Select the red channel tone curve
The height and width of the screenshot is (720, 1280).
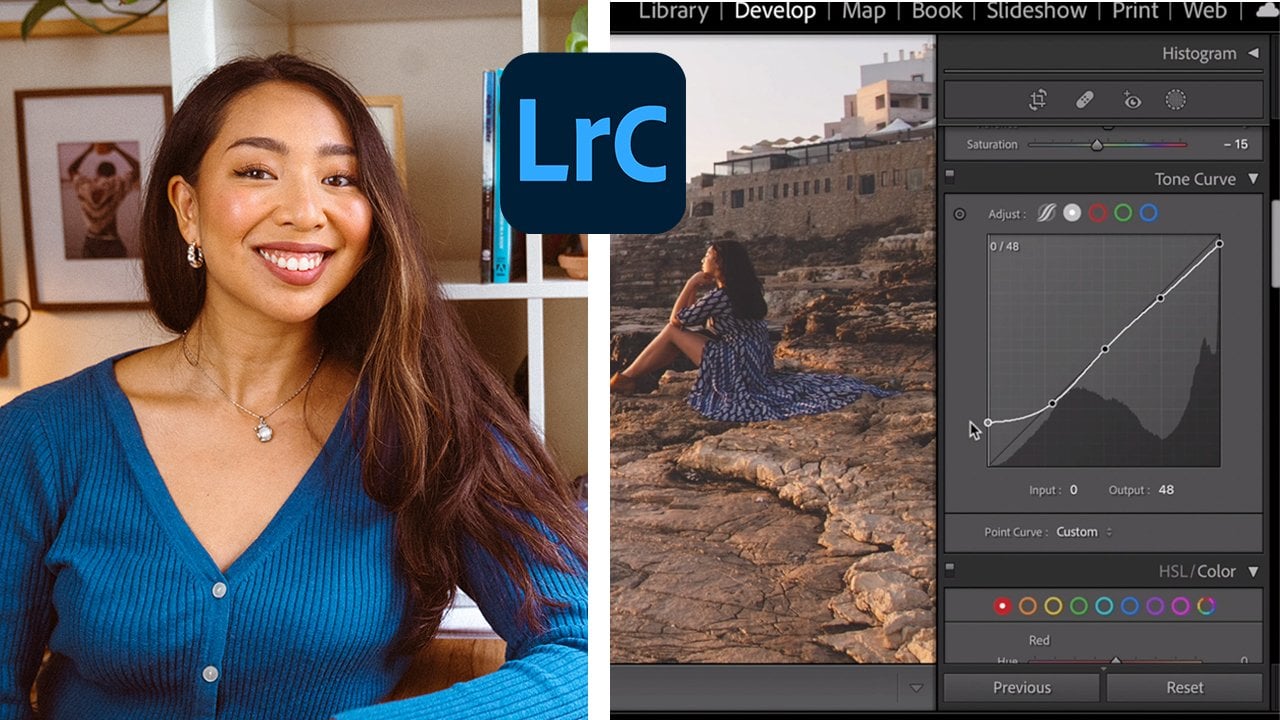click(1098, 213)
